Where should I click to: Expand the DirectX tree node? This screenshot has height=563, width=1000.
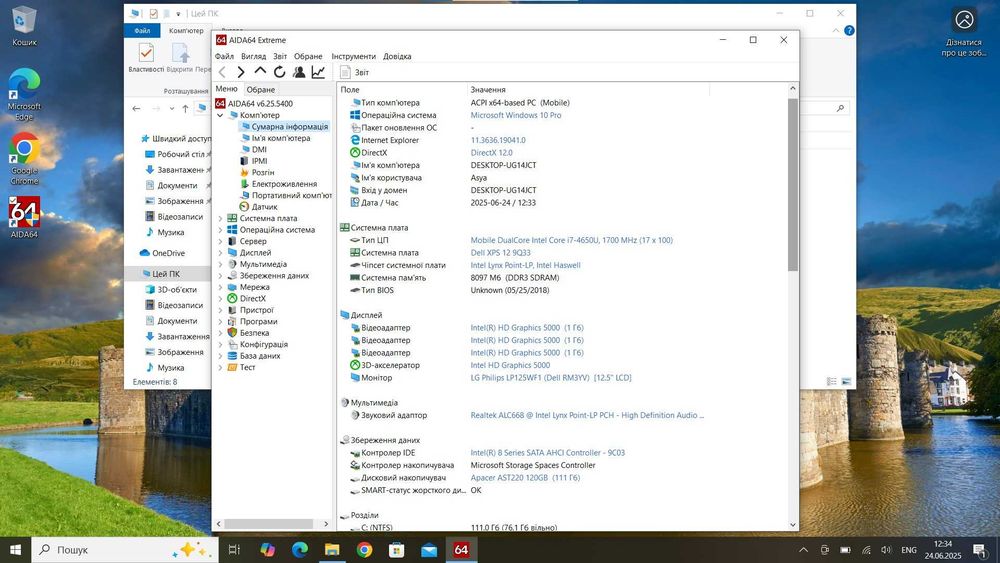coord(220,298)
